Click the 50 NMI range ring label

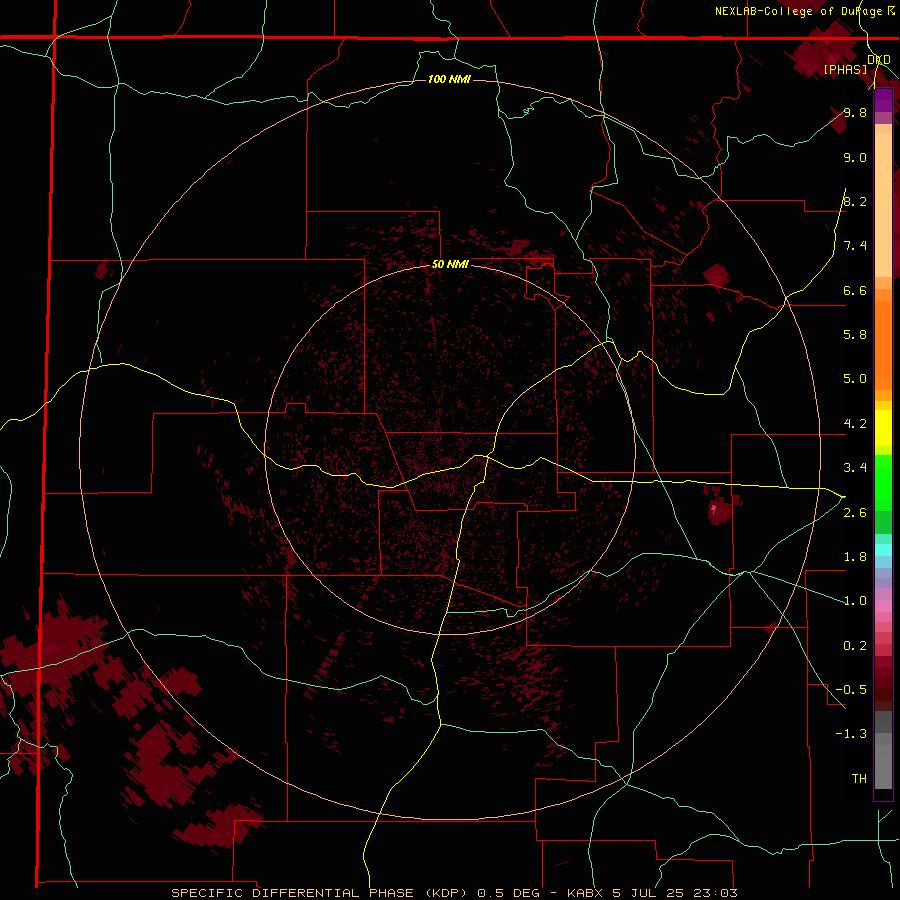tap(450, 265)
